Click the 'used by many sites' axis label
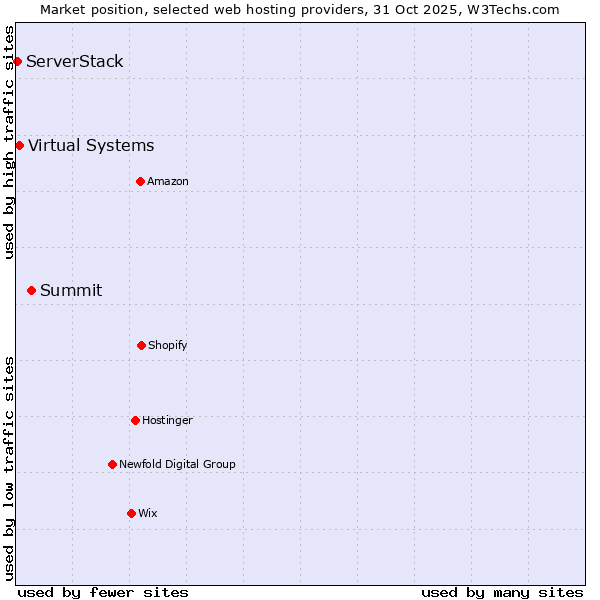This screenshot has width=600, height=600. 502,592
